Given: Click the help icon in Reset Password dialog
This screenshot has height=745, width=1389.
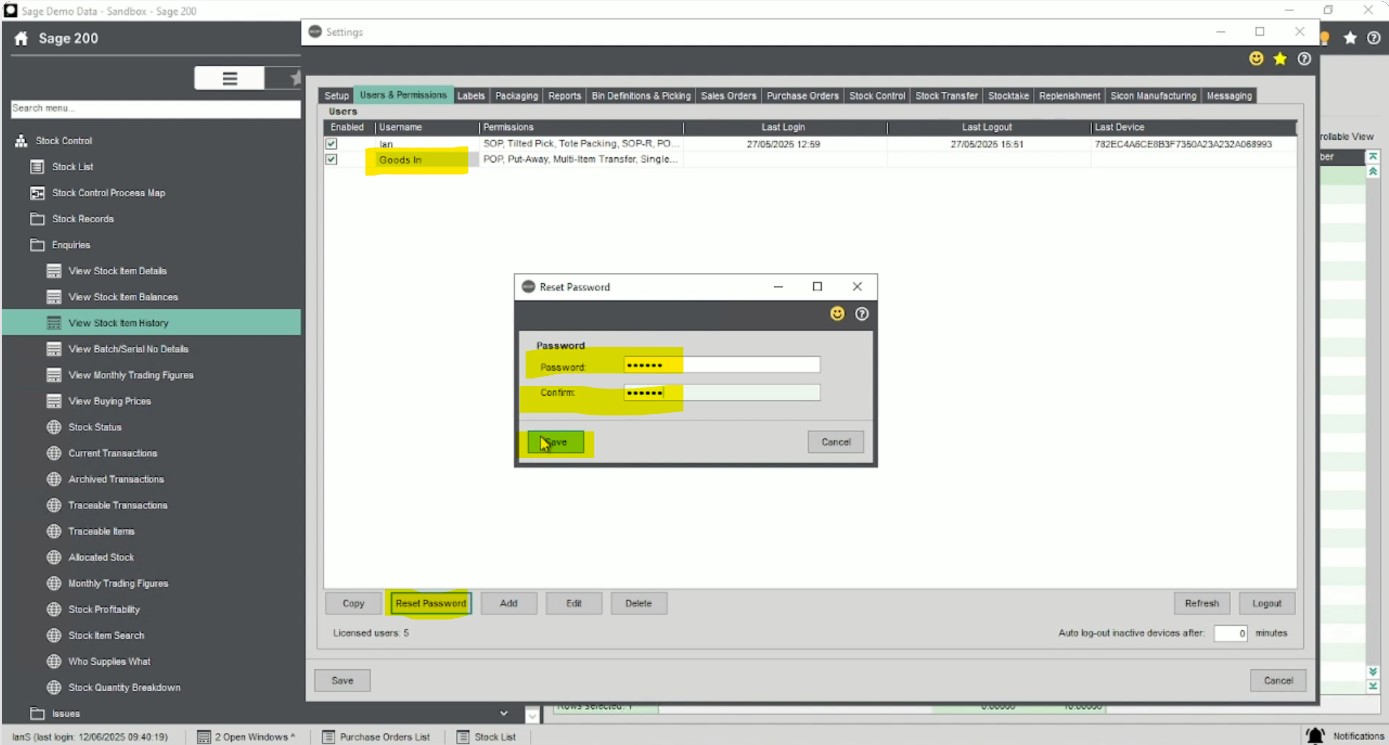Looking at the screenshot, I should pos(862,314).
